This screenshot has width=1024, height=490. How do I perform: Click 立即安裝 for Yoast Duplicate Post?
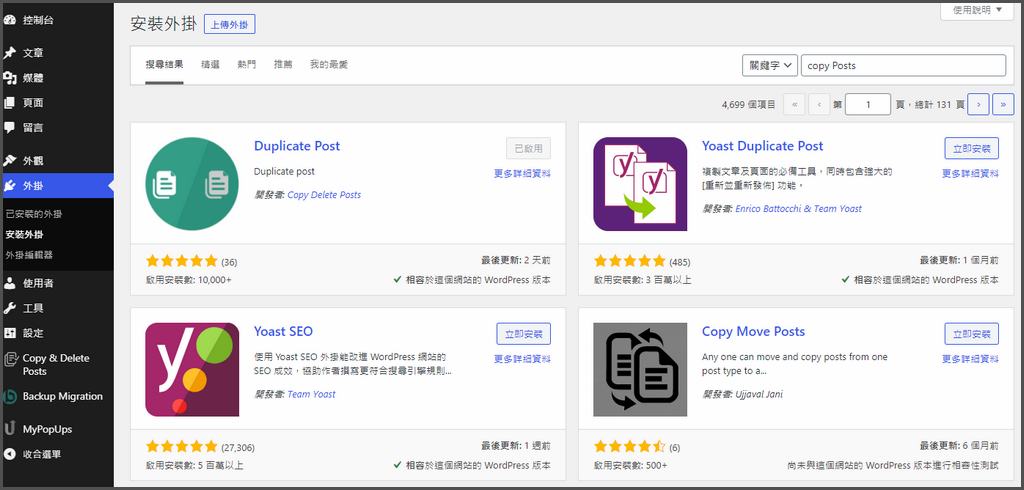[971, 148]
